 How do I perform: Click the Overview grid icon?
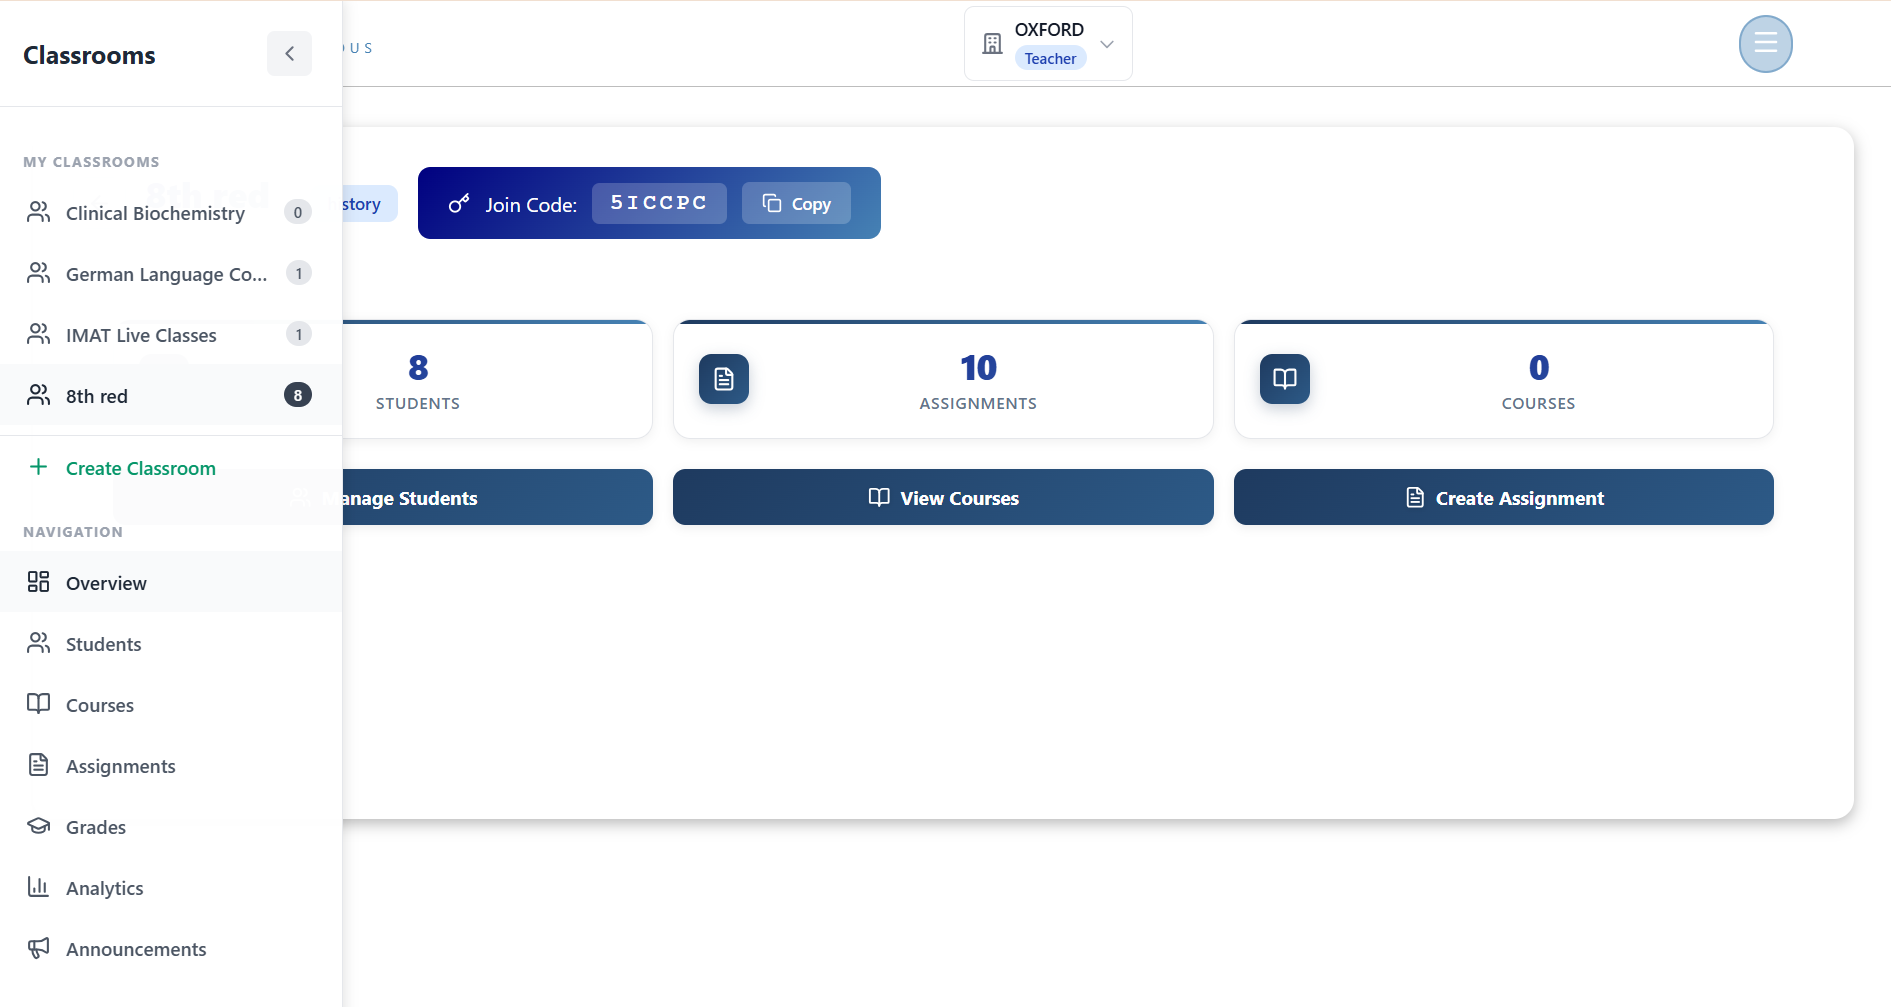38,582
